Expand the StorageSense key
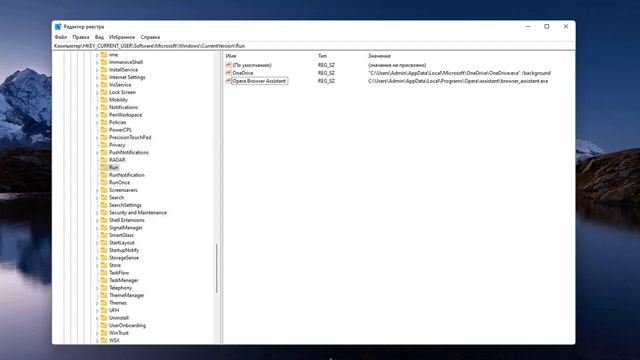 pyautogui.click(x=97, y=258)
